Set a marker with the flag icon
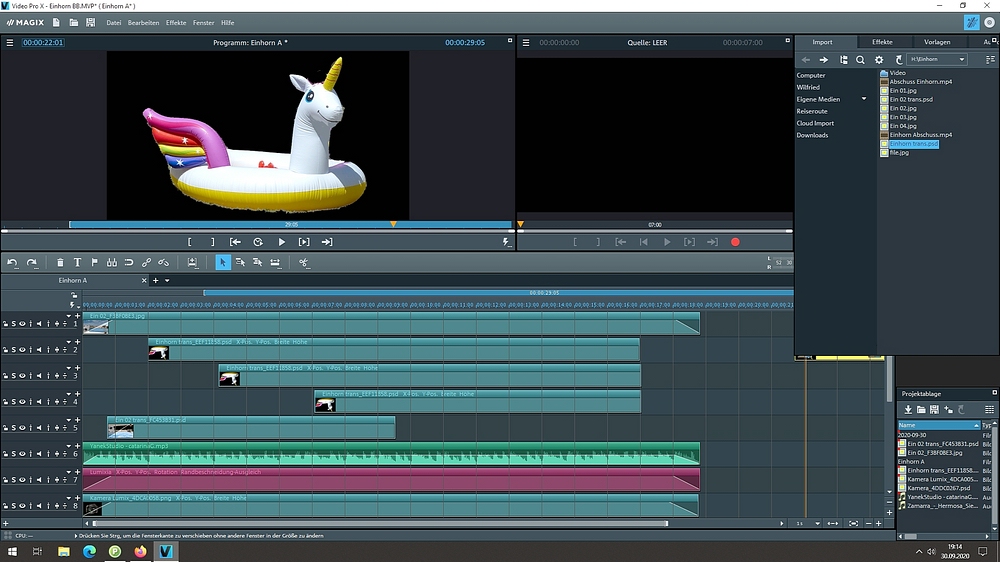Viewport: 1000px width, 562px height. click(x=94, y=262)
